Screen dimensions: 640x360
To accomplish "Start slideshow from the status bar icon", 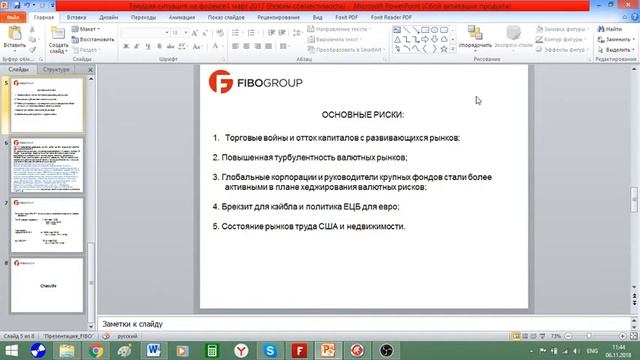I will click(x=542, y=336).
